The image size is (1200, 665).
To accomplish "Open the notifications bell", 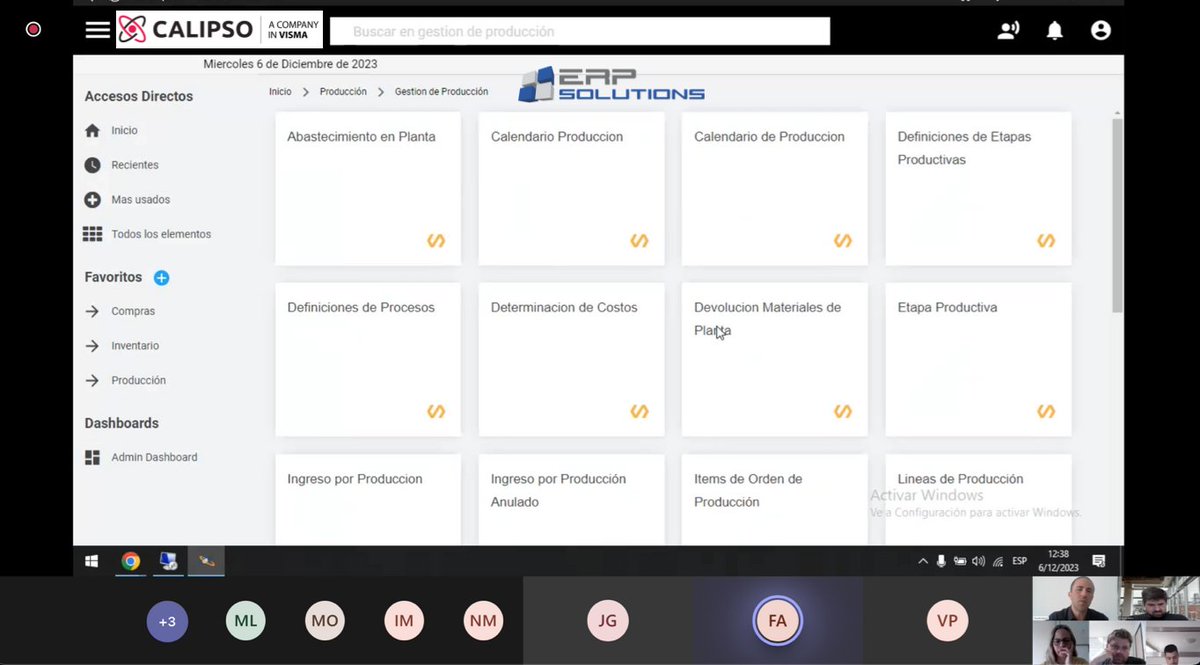I will pos(1054,31).
